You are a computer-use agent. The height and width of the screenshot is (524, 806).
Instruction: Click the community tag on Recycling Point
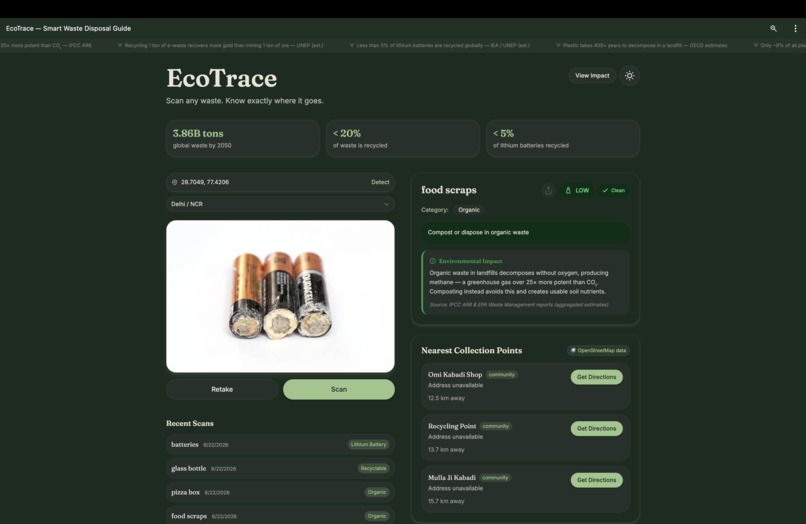tap(496, 426)
